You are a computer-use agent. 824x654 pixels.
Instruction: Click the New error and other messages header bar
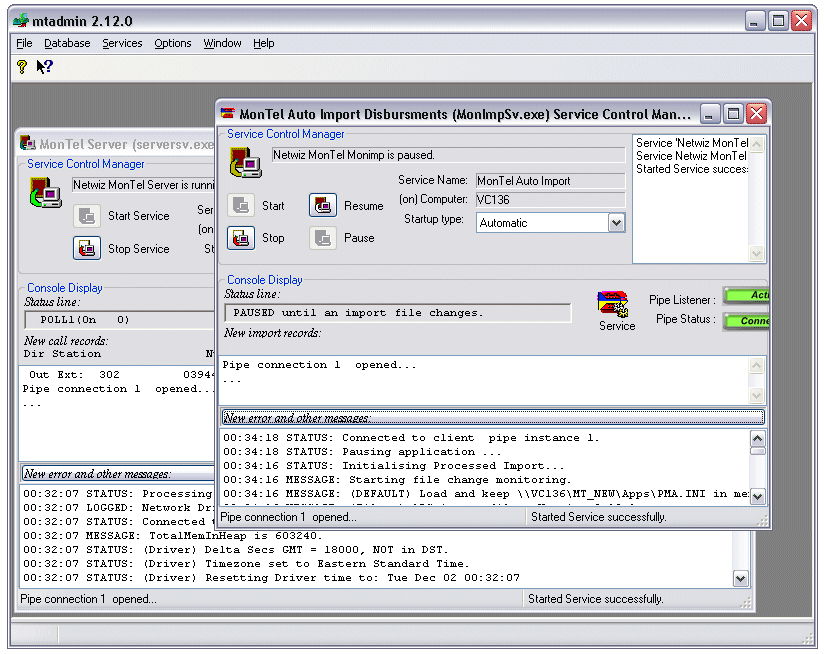(492, 418)
